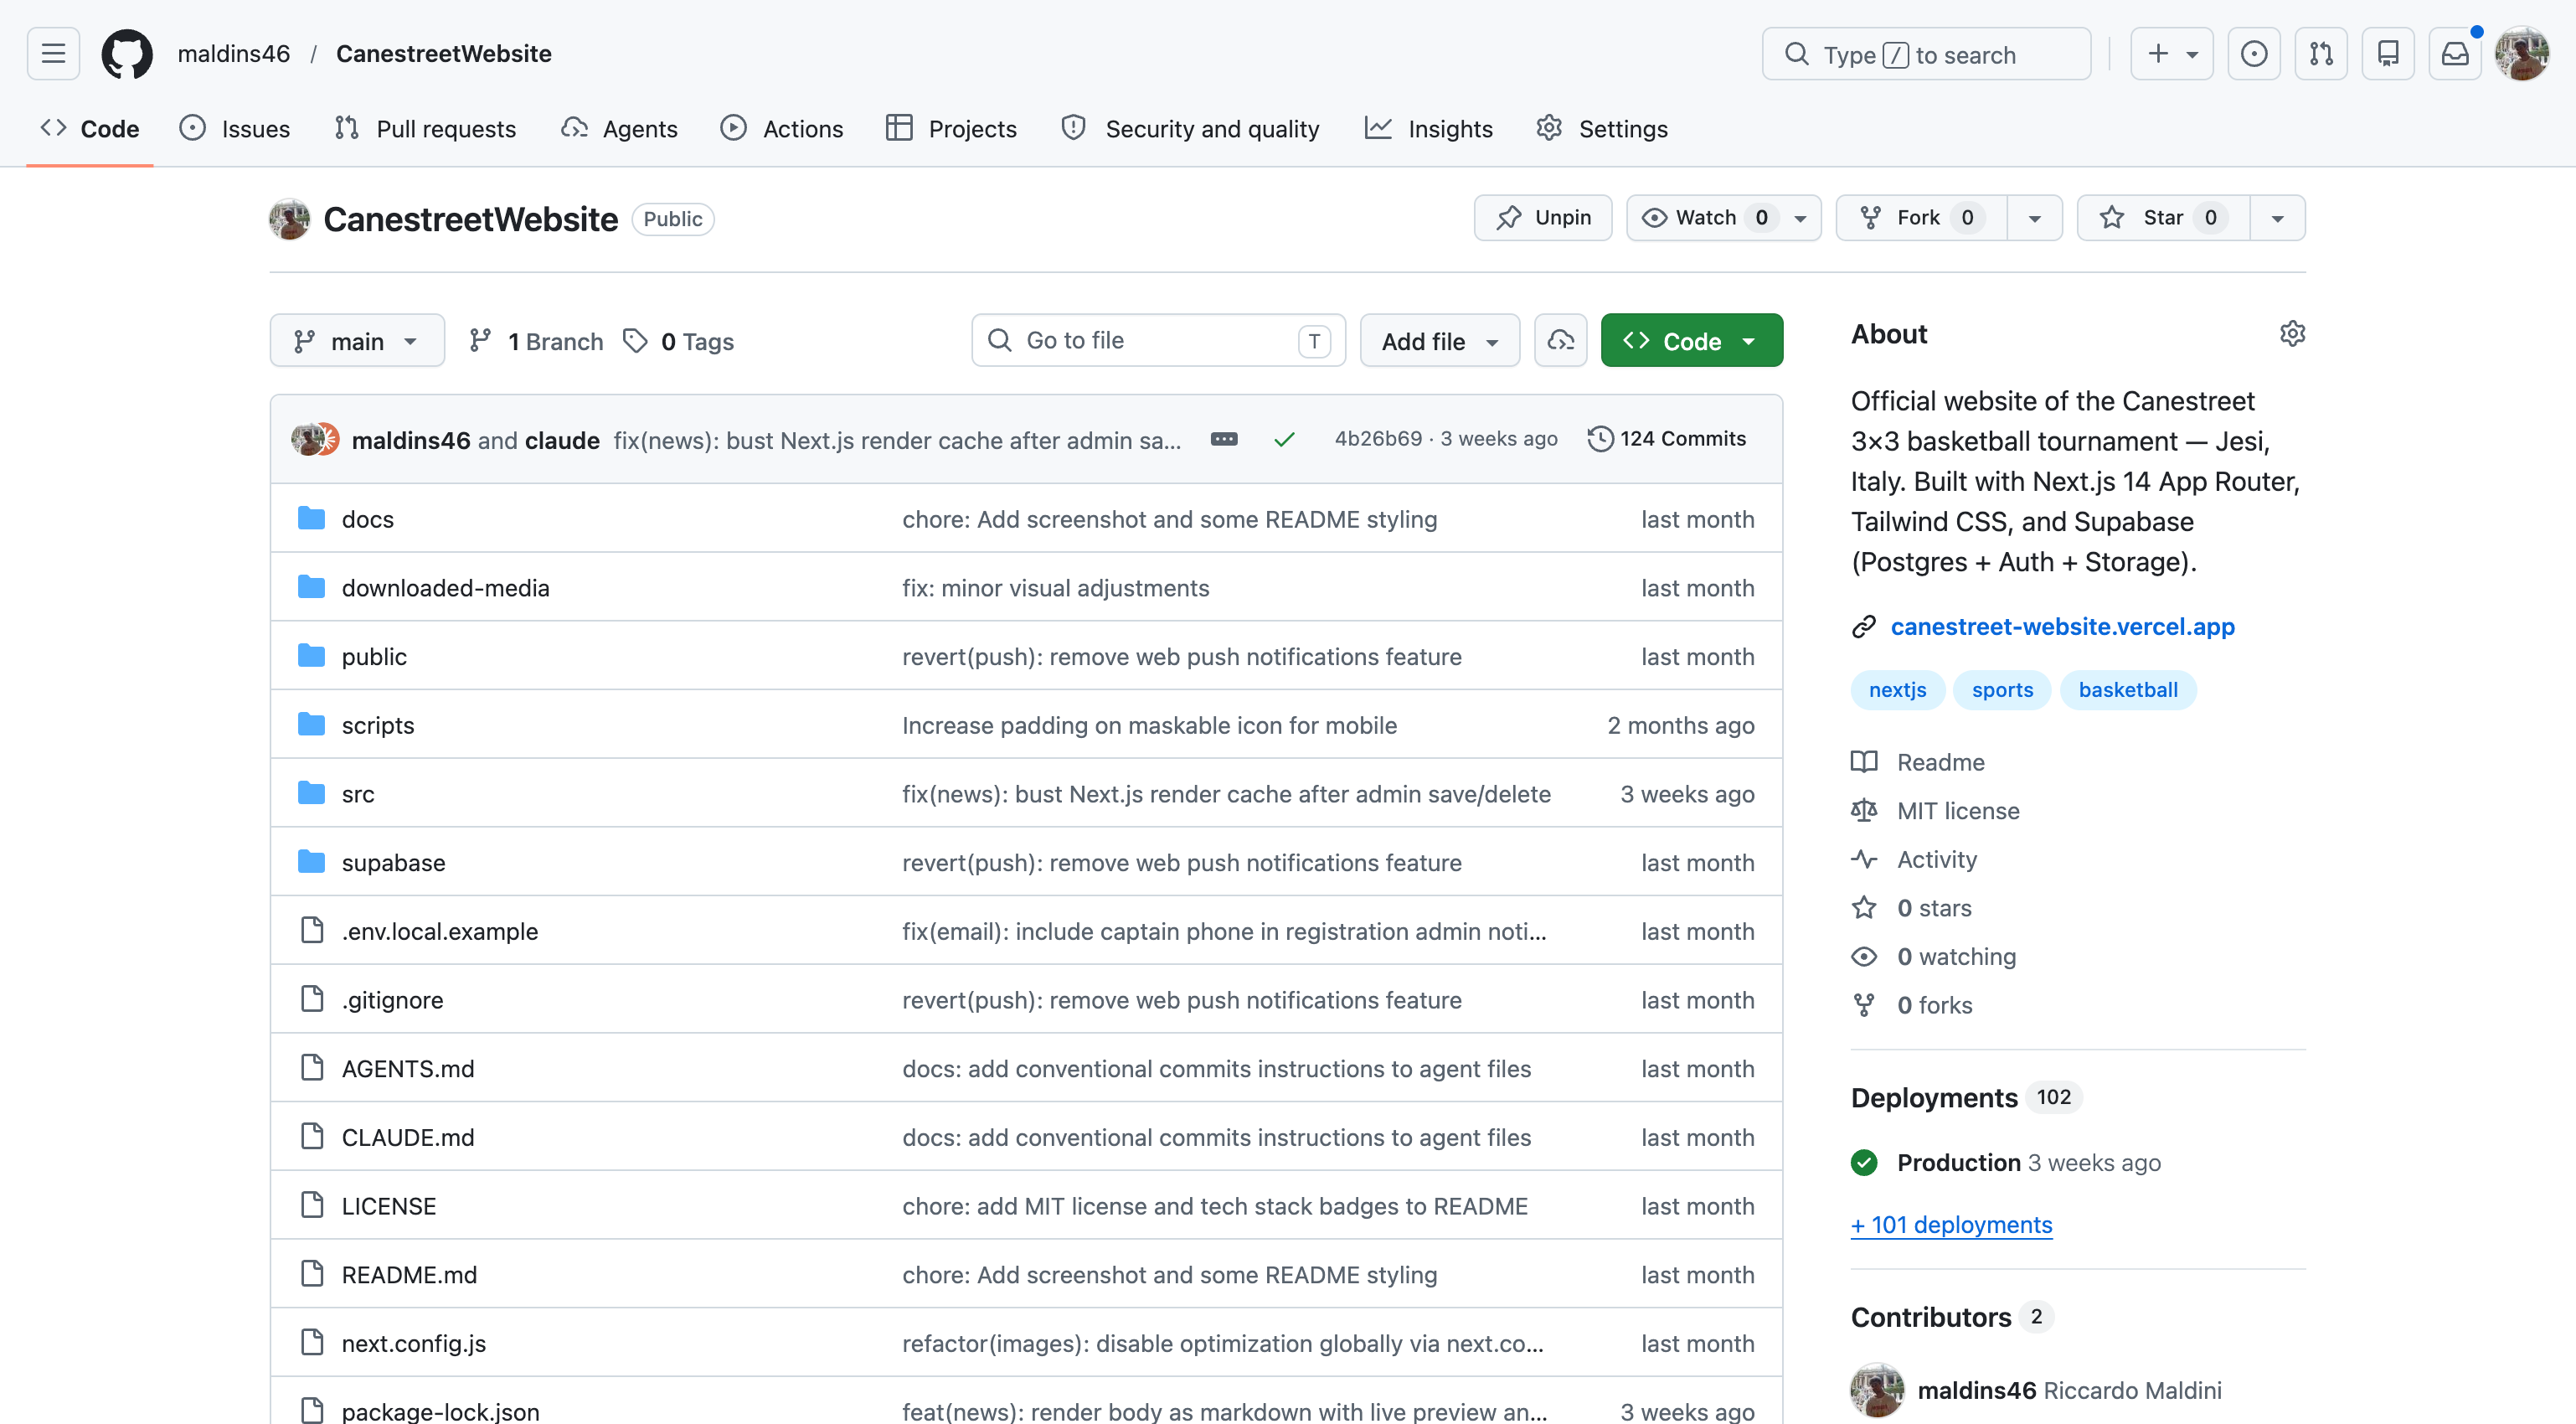Open the Add file dropdown

(1440, 341)
